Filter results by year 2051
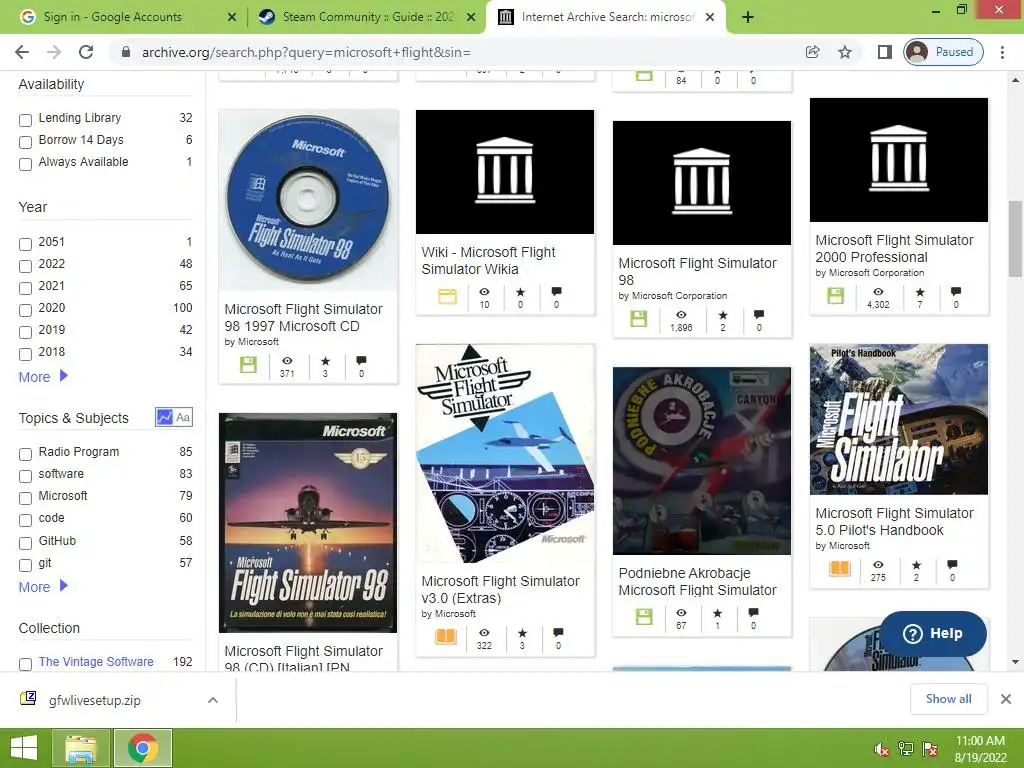 (x=25, y=244)
